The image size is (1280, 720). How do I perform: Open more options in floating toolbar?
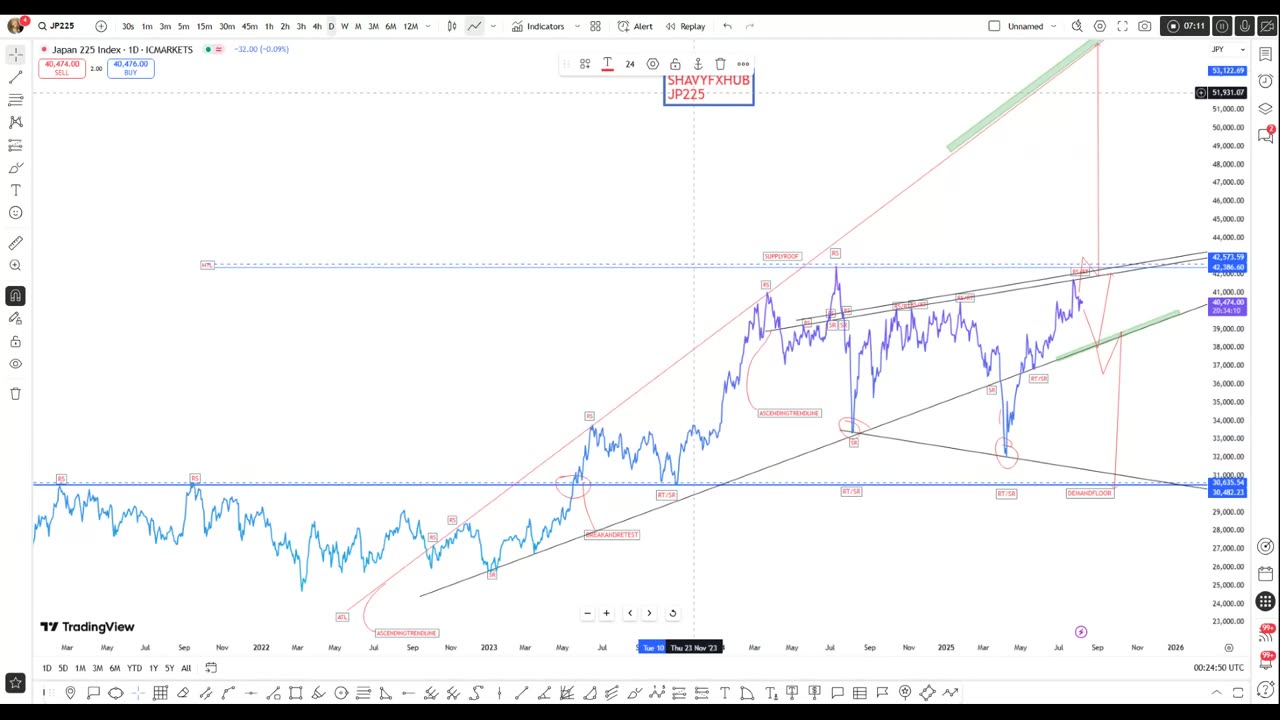pyautogui.click(x=743, y=64)
